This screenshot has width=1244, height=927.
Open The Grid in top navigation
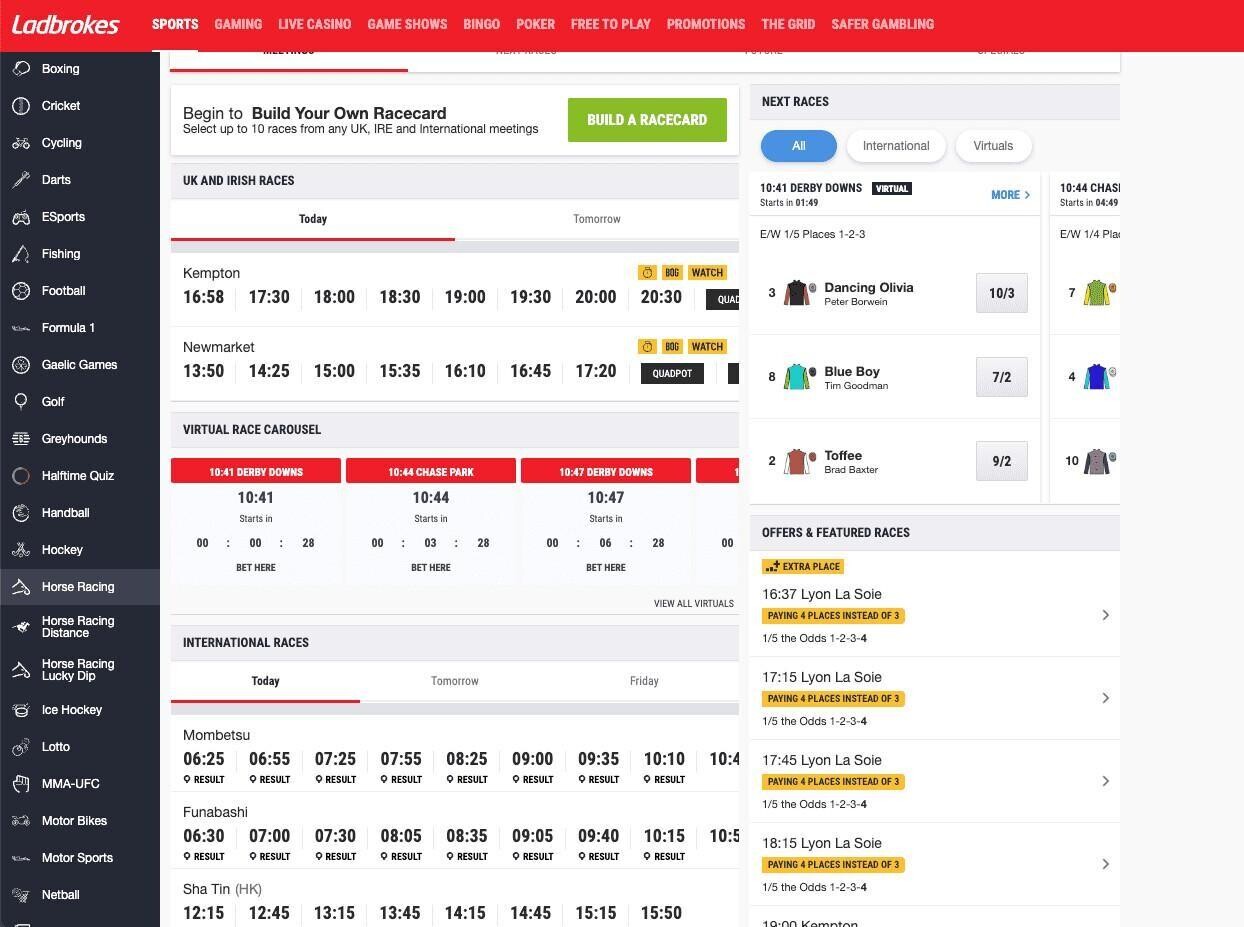pyautogui.click(x=788, y=24)
